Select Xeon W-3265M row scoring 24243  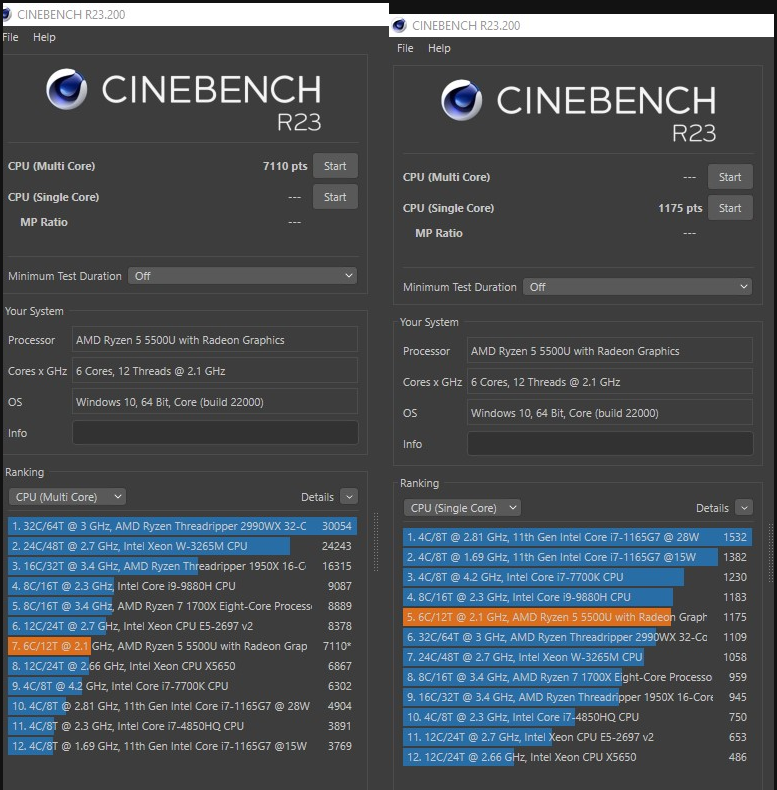pyautogui.click(x=182, y=546)
